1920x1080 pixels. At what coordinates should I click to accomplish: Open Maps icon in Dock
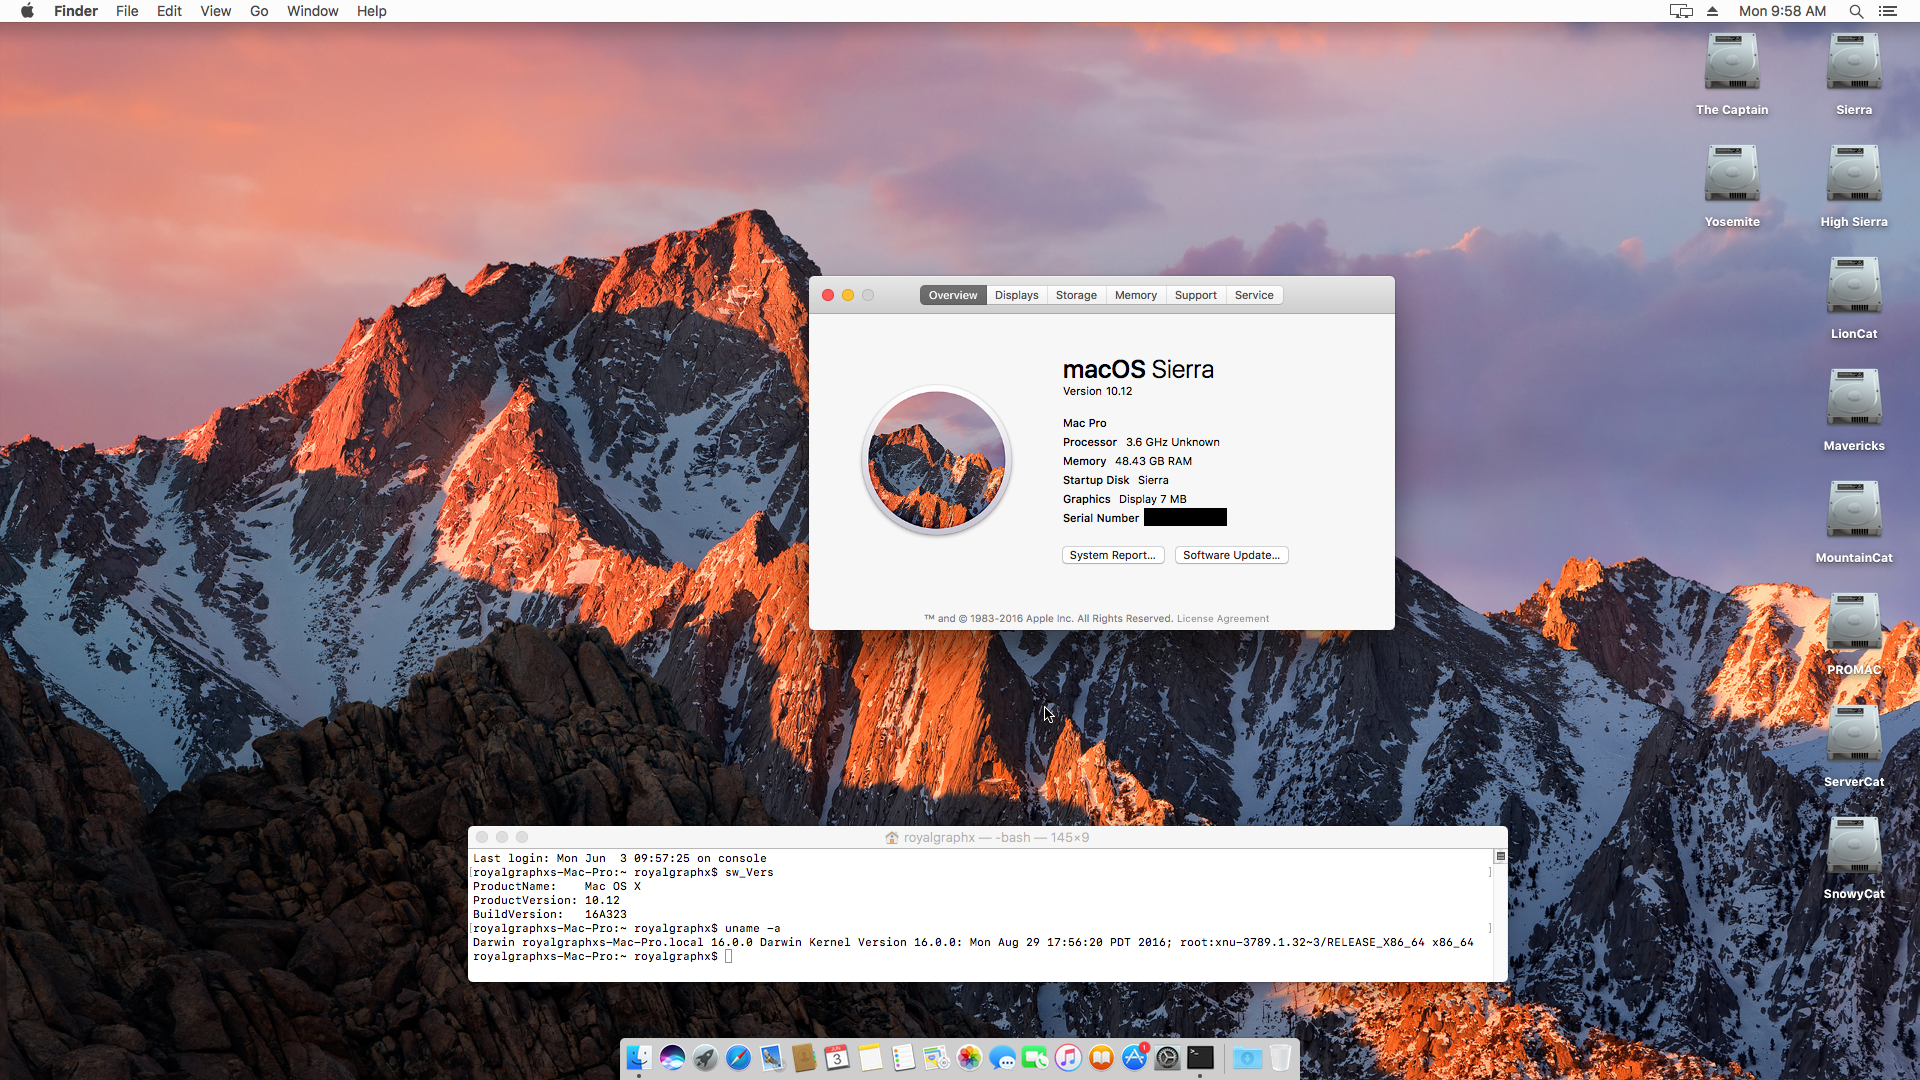tap(936, 1057)
